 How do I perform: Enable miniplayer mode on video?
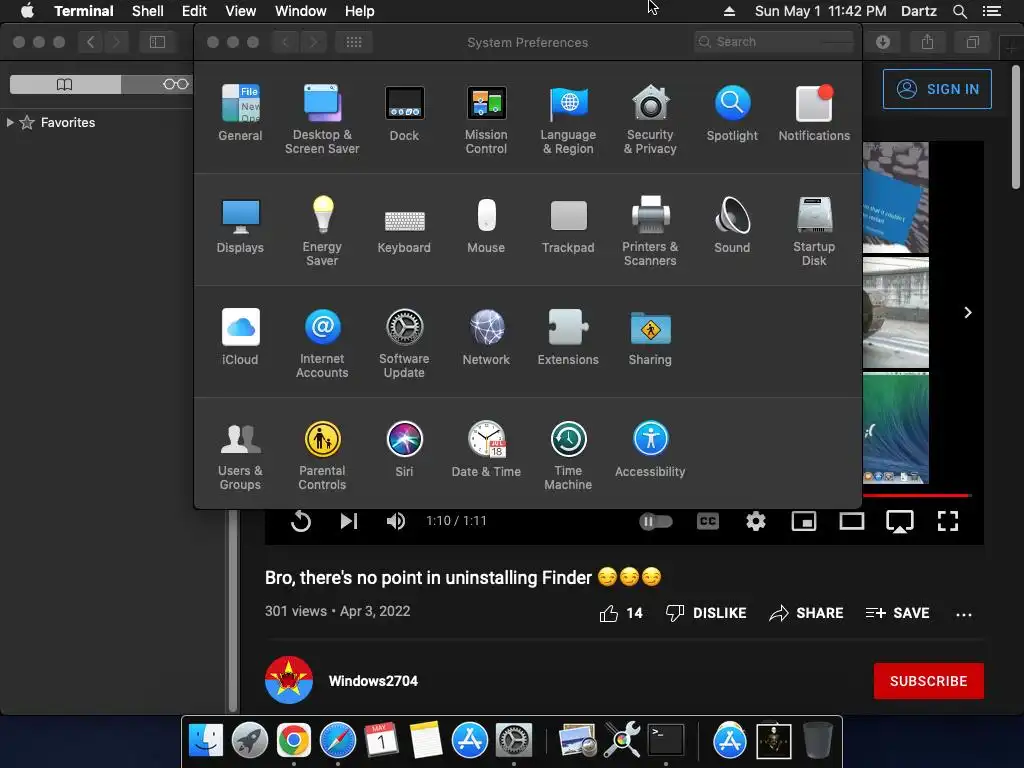[804, 521]
